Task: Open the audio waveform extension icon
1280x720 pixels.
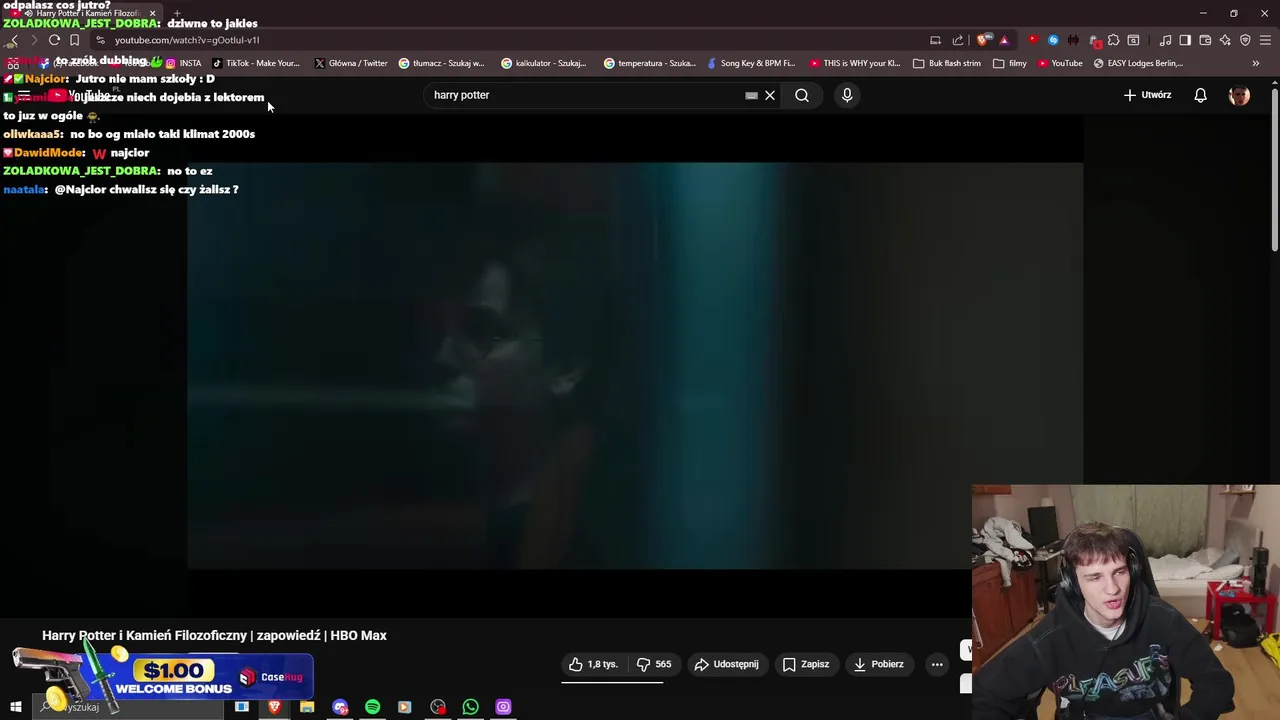Action: (1073, 40)
